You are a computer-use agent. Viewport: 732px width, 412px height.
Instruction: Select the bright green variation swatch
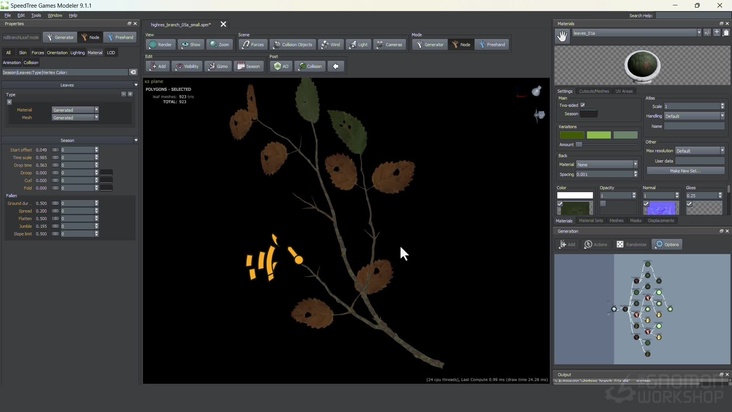pyautogui.click(x=598, y=135)
